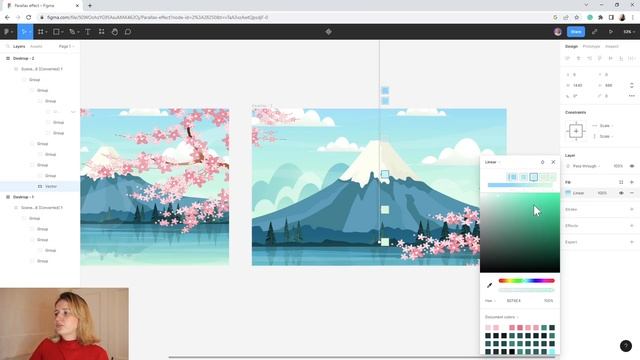Click the Share button
640x360 pixels.
576,32
